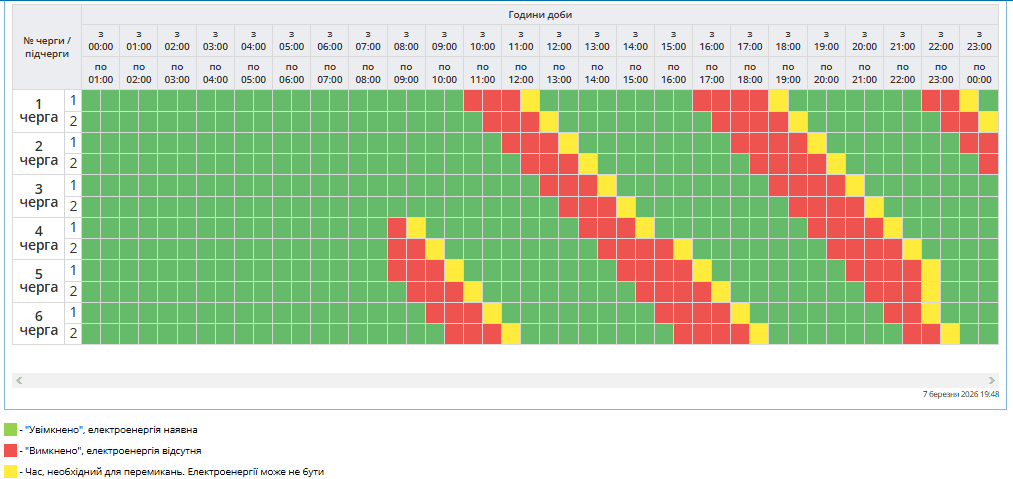This screenshot has height=479, width=1013.
Task: Click the 'по 00:00' column header
Action: tap(979, 73)
